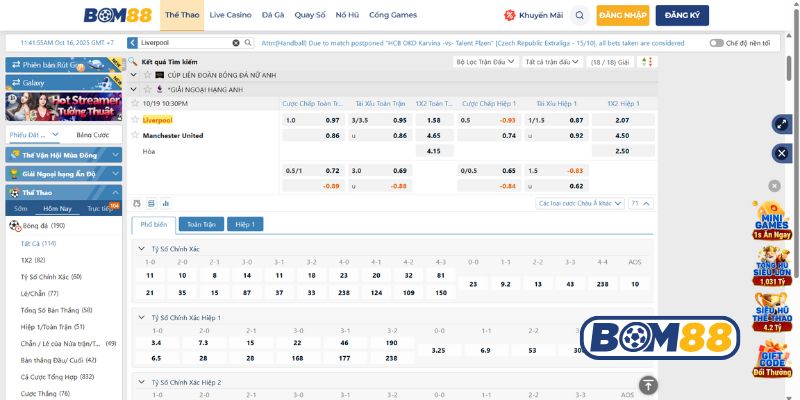
Task: Click the red-green sort arrows icon
Action: click(x=646, y=62)
